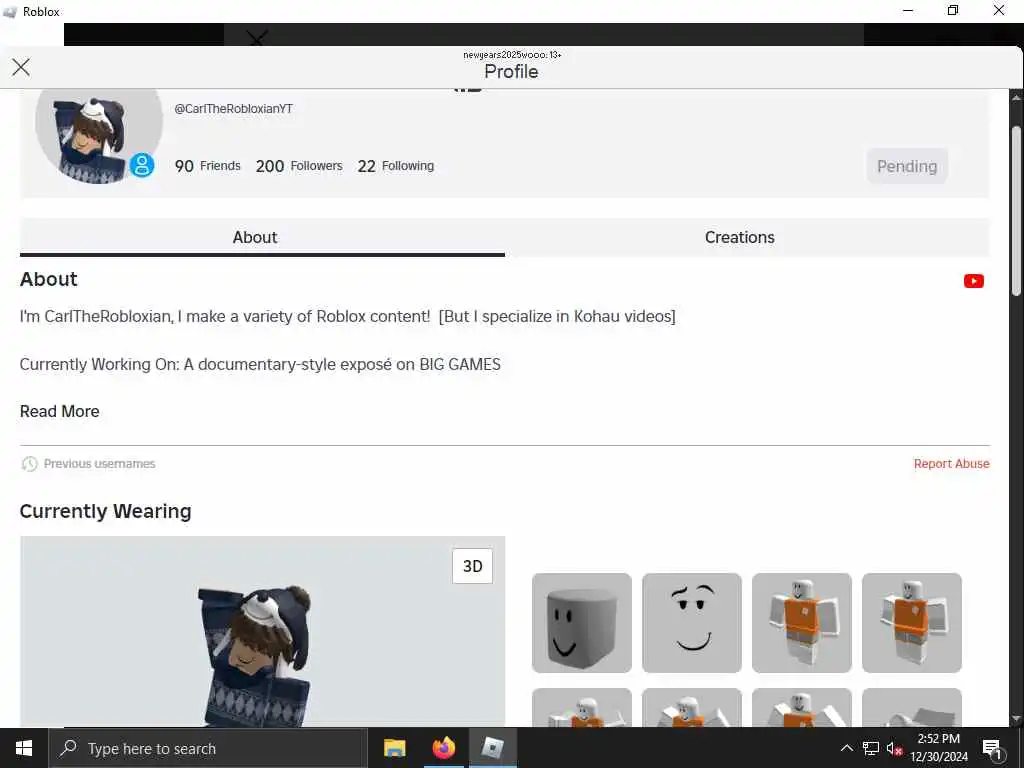The image size is (1024, 768).
Task: Open the notification center icon
Action: [x=993, y=748]
